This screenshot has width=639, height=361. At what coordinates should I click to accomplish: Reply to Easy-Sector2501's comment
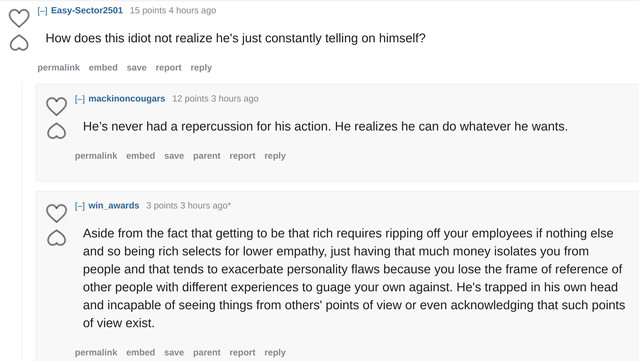(201, 68)
